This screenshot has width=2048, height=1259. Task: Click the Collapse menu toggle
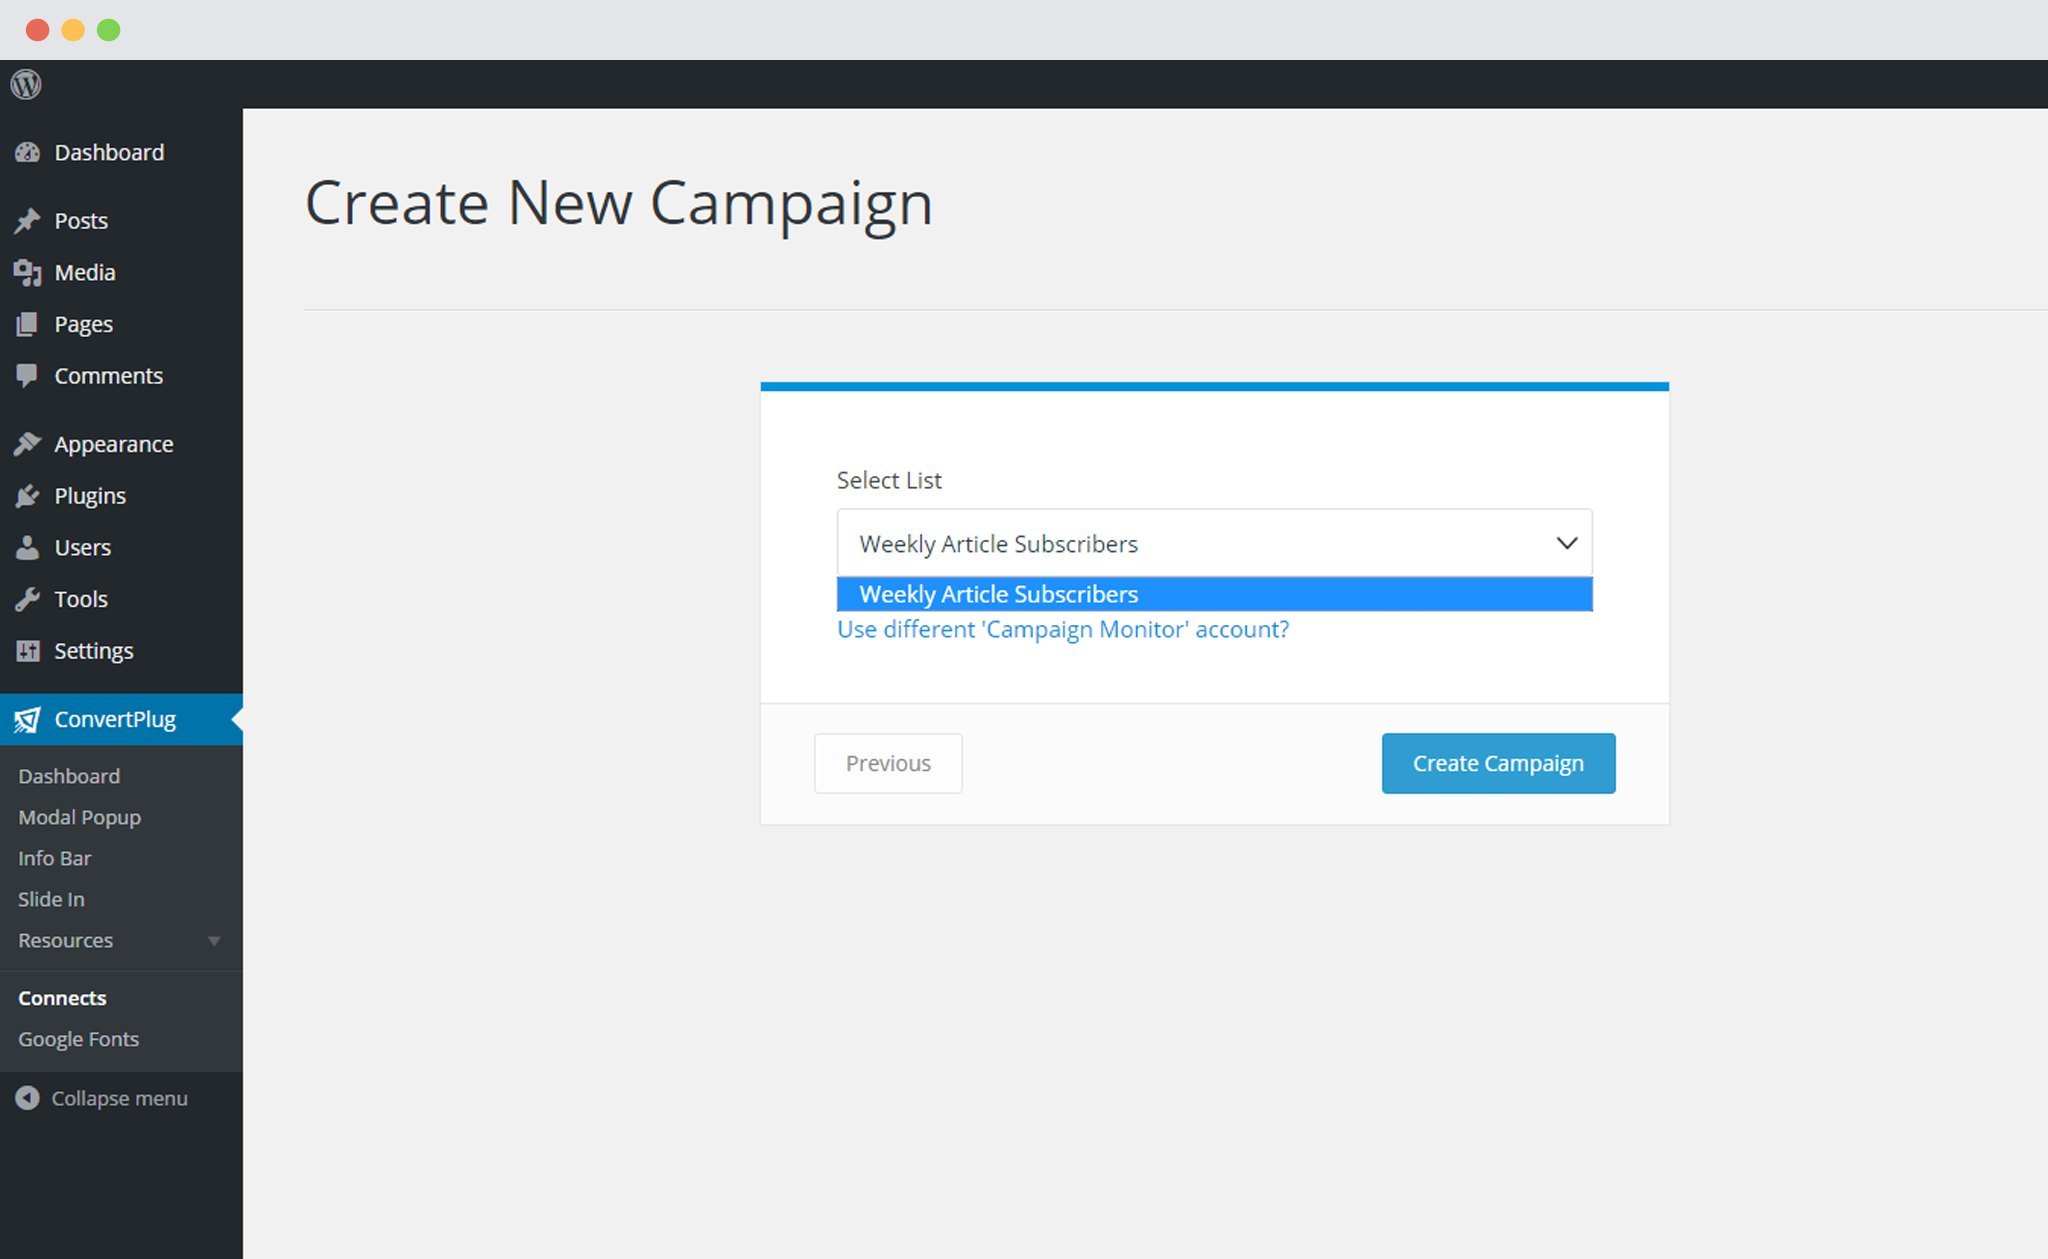(102, 1097)
